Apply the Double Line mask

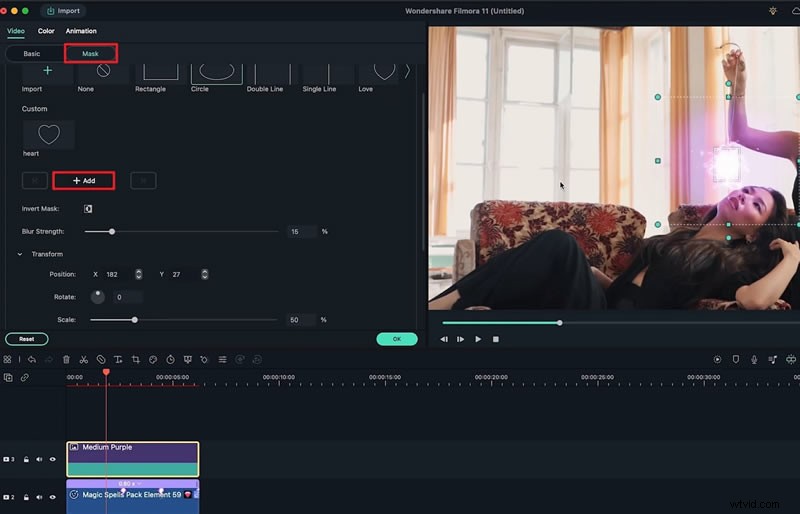(272, 73)
